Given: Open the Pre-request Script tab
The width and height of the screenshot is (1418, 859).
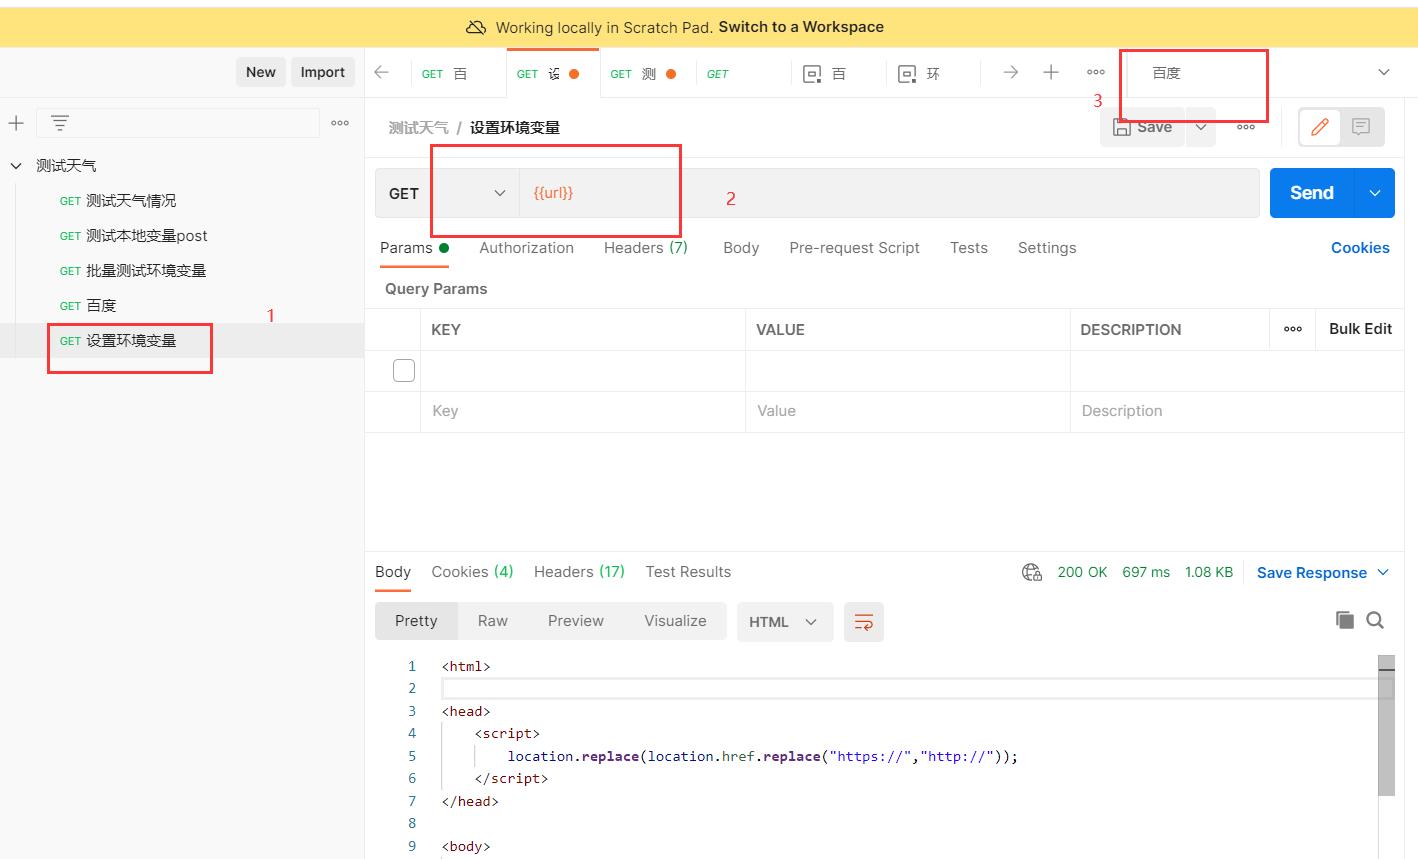Looking at the screenshot, I should click(854, 248).
